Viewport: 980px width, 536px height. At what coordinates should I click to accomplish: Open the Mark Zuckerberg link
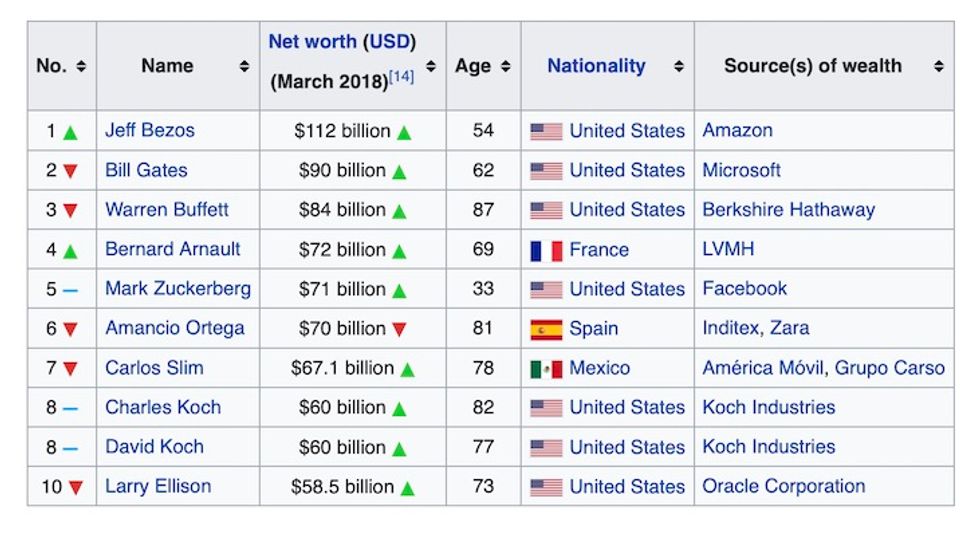[178, 288]
